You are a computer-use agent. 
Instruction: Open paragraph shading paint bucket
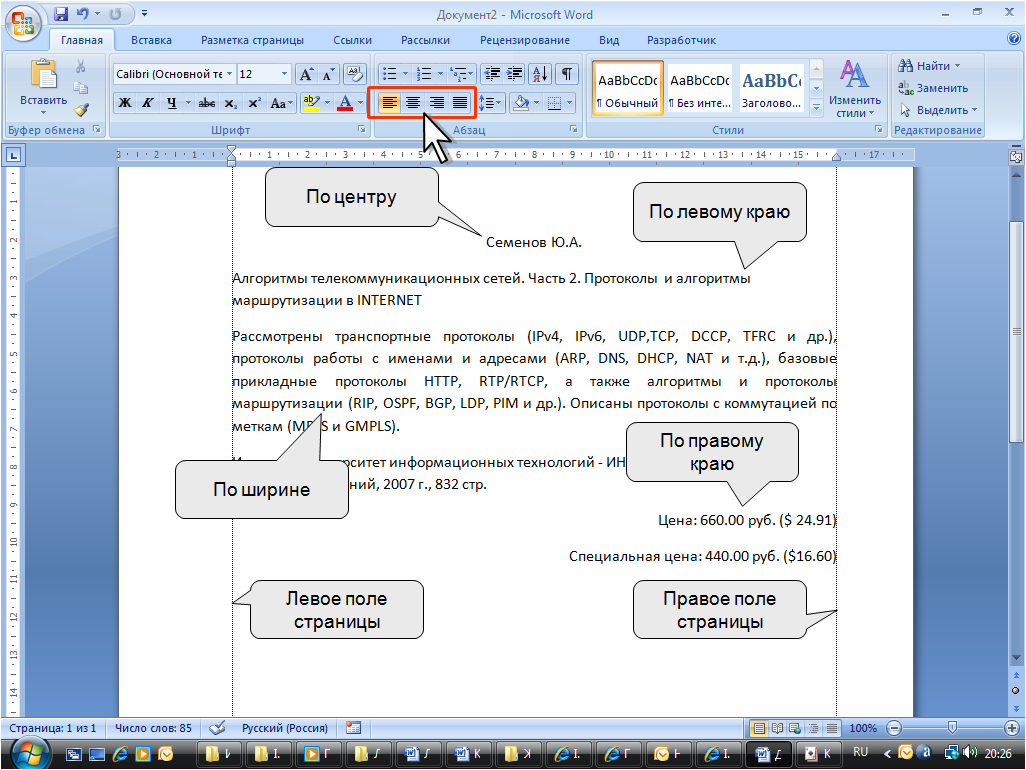tap(521, 103)
